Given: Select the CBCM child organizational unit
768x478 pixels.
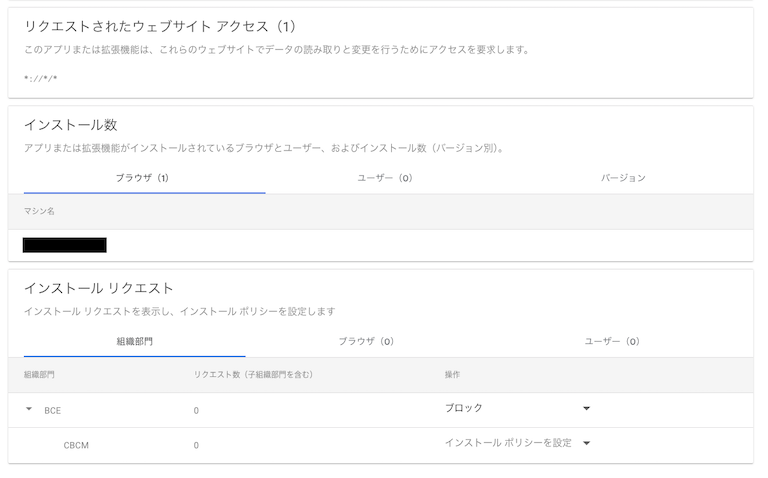Looking at the screenshot, I should click(x=76, y=445).
